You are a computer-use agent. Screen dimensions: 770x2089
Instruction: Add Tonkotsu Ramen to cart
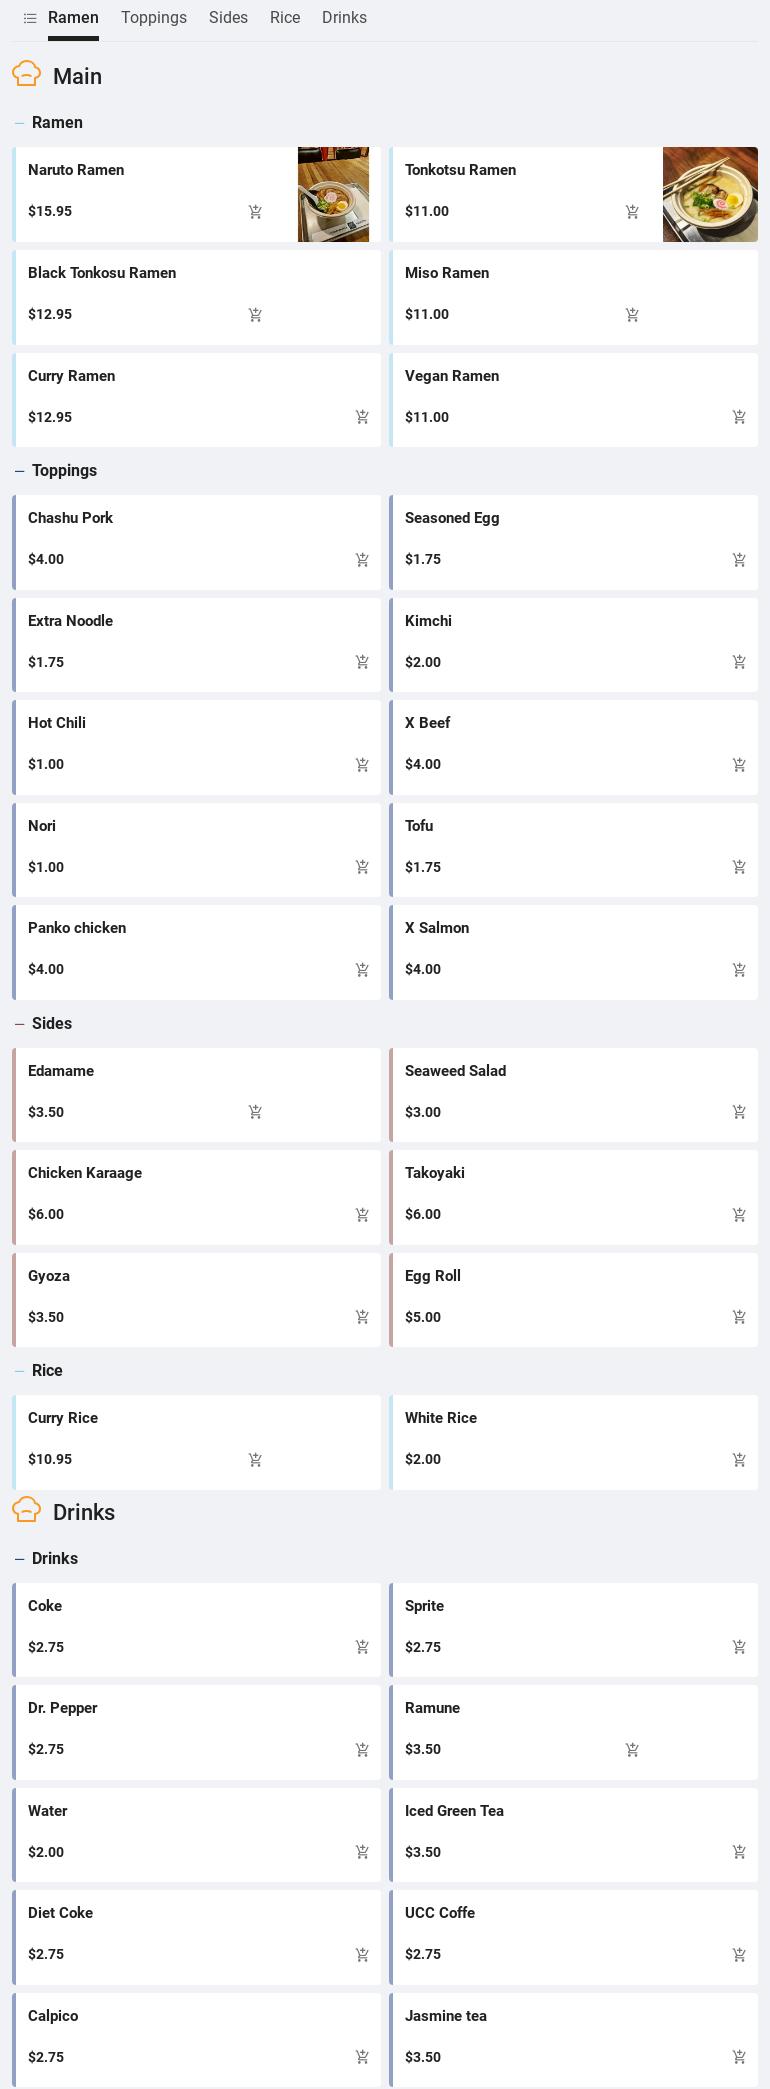(x=632, y=212)
